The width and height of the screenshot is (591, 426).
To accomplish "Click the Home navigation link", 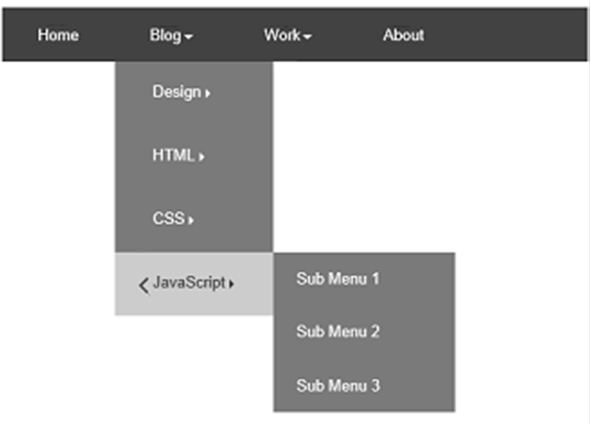I will coord(58,35).
